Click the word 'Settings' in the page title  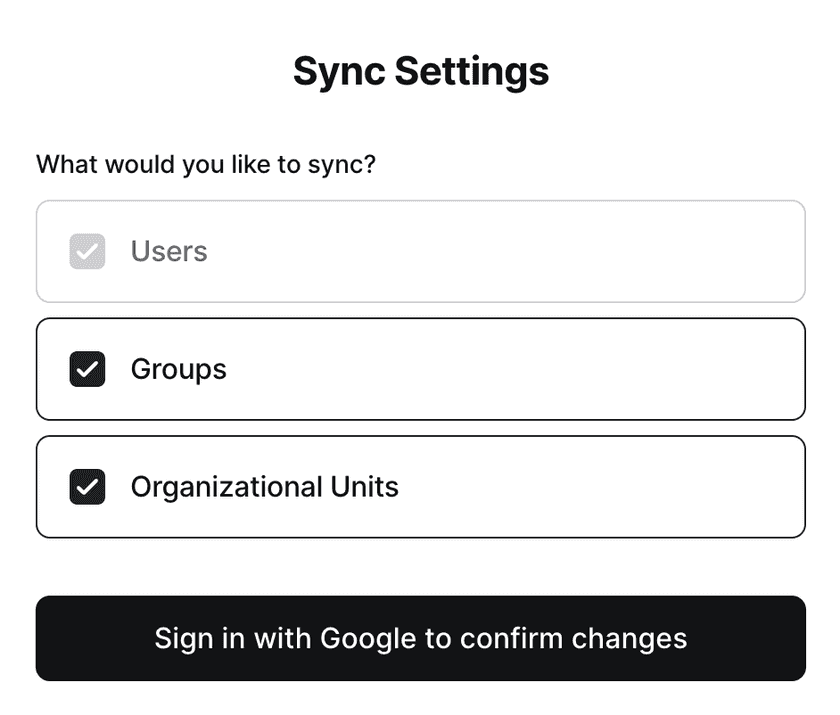point(471,71)
